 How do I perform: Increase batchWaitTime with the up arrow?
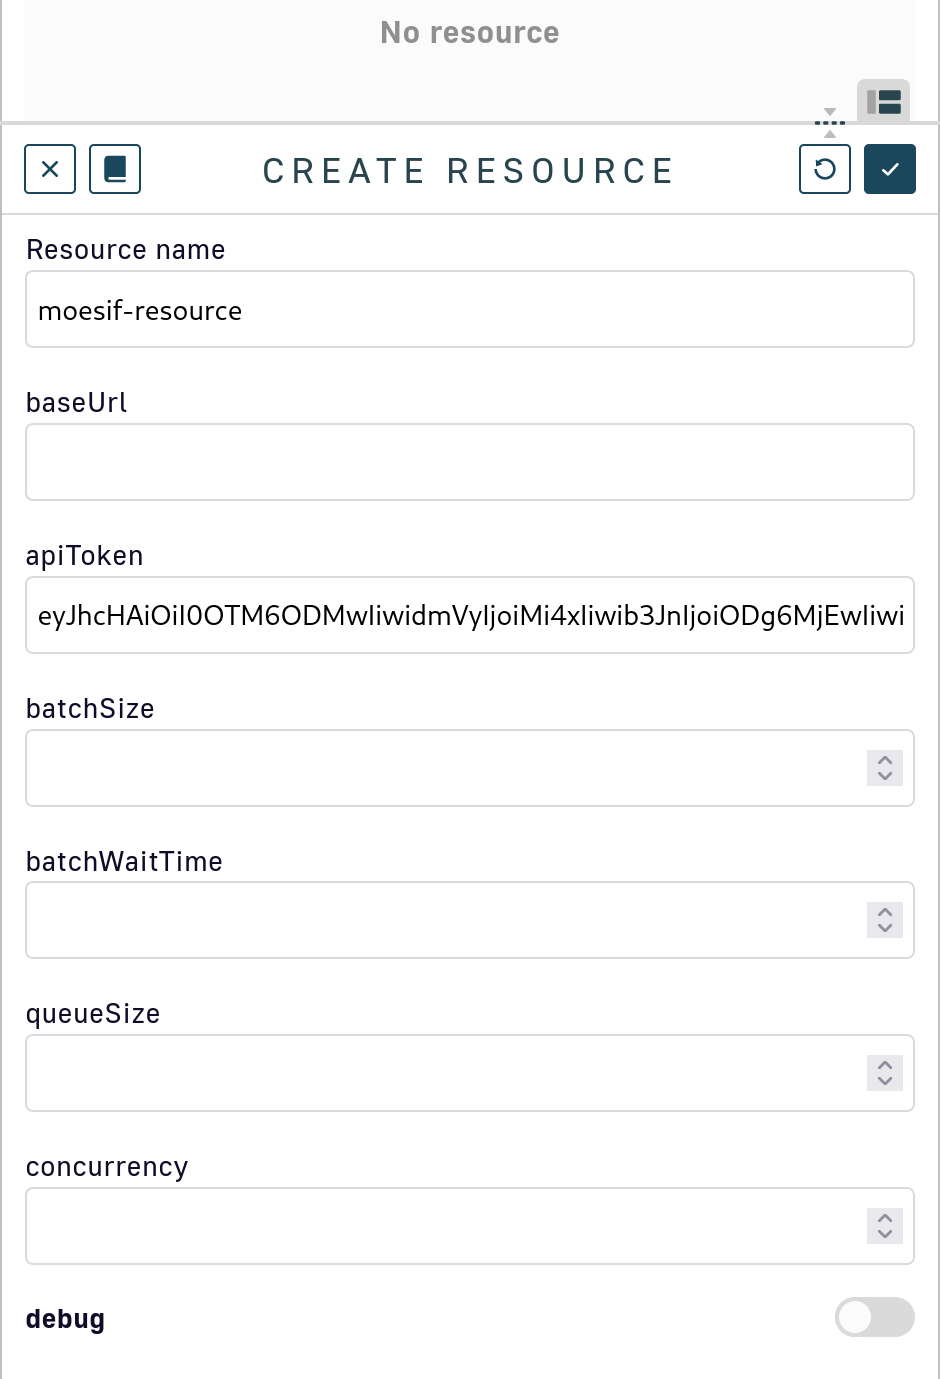[x=885, y=912]
